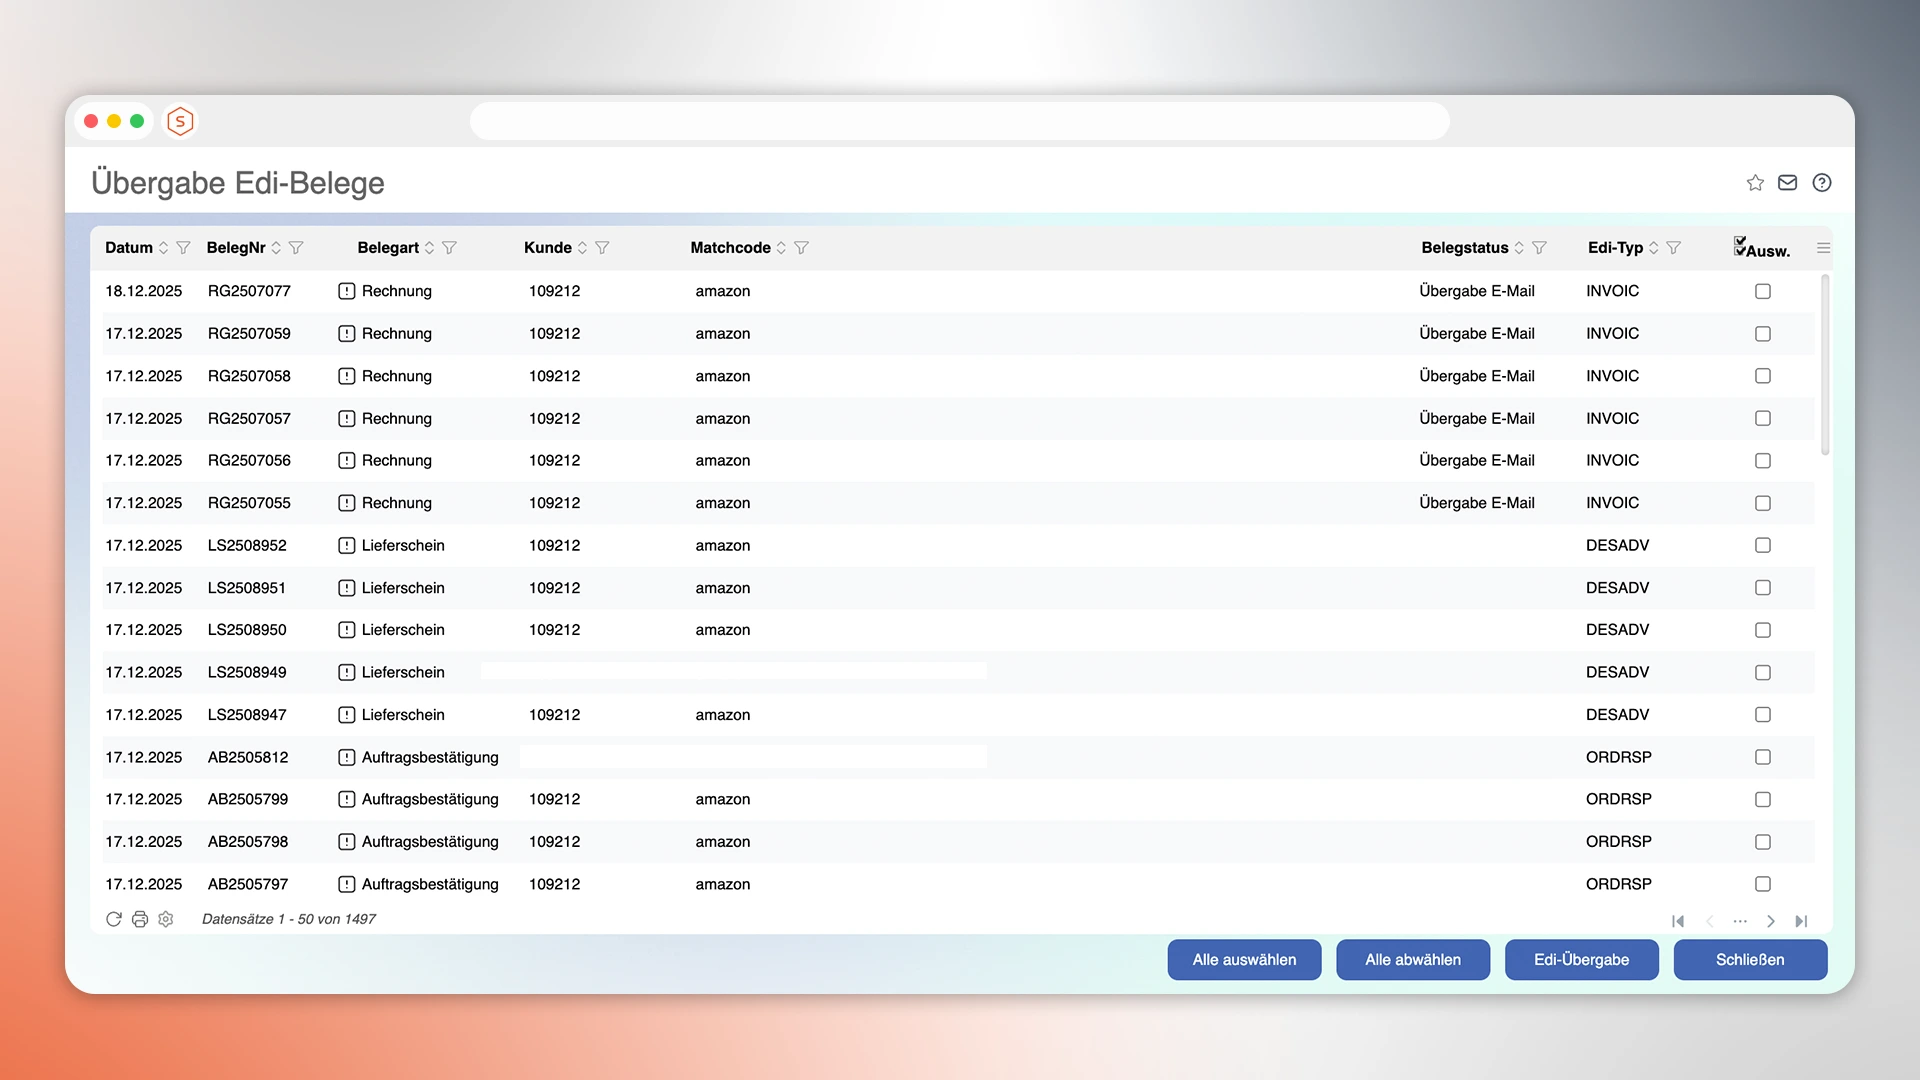This screenshot has width=1920, height=1080.
Task: Click the refresh table icon
Action: tap(114, 919)
